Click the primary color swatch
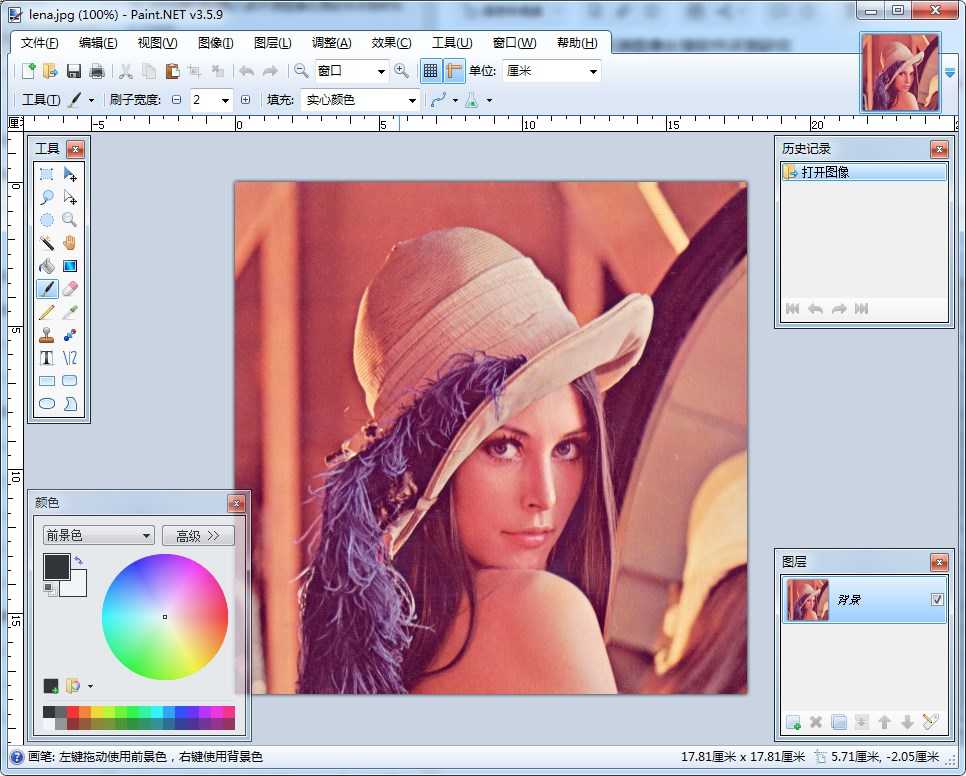Screen dimensions: 966x776 [x=57, y=567]
